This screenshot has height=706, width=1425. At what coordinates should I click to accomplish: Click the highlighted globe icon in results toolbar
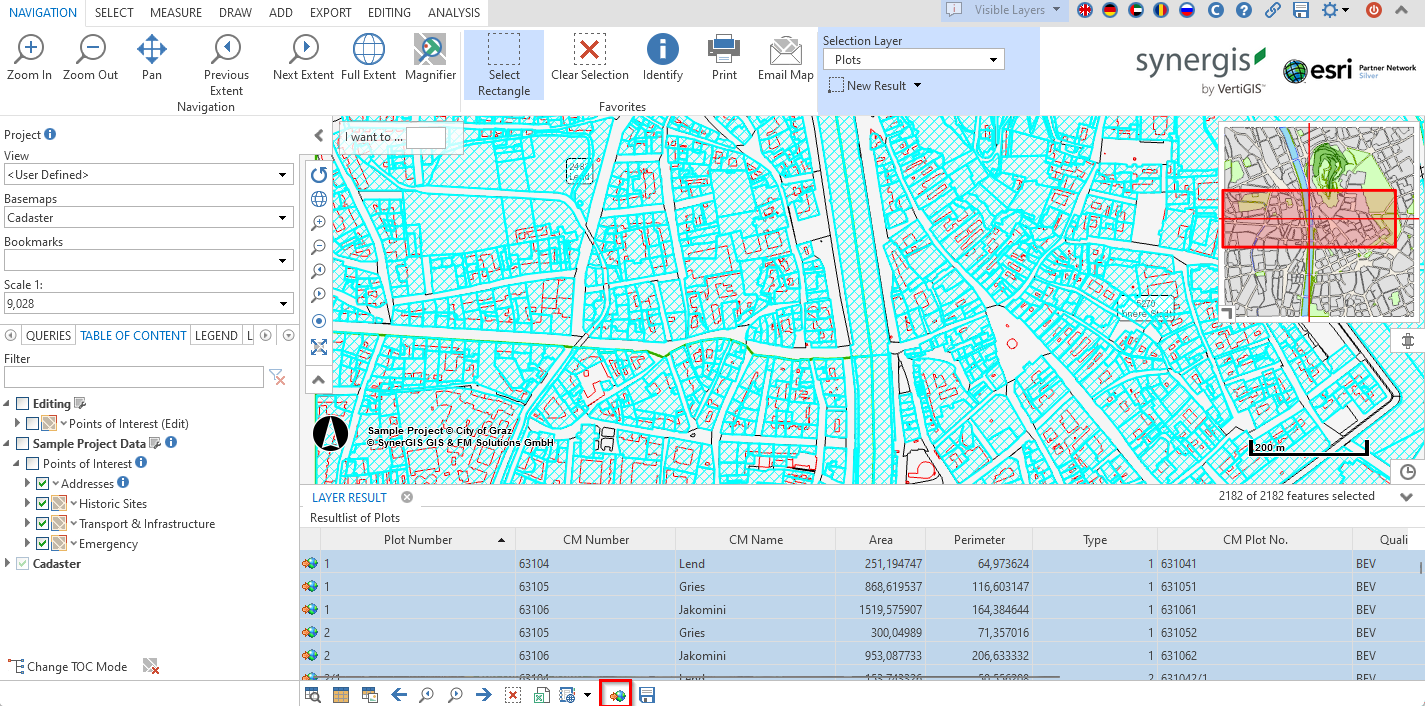click(615, 695)
